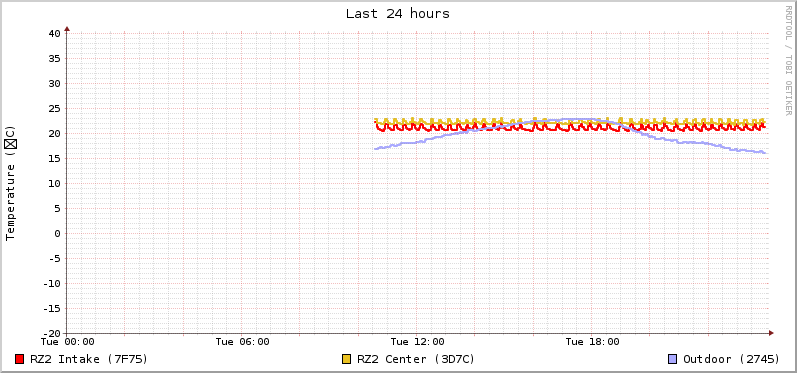Click the blue Outdoor legend swatch
Image resolution: width=797 pixels, height=373 pixels.
672,359
